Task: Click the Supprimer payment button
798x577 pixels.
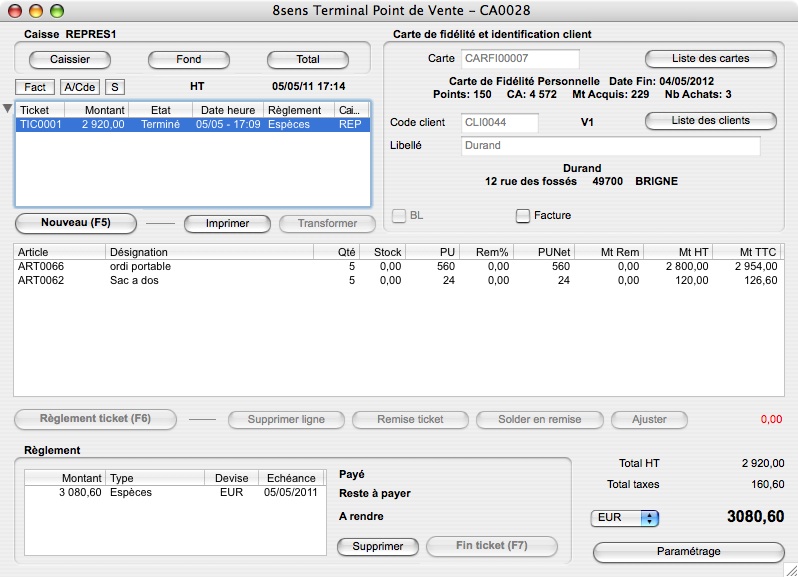Action: click(x=378, y=546)
